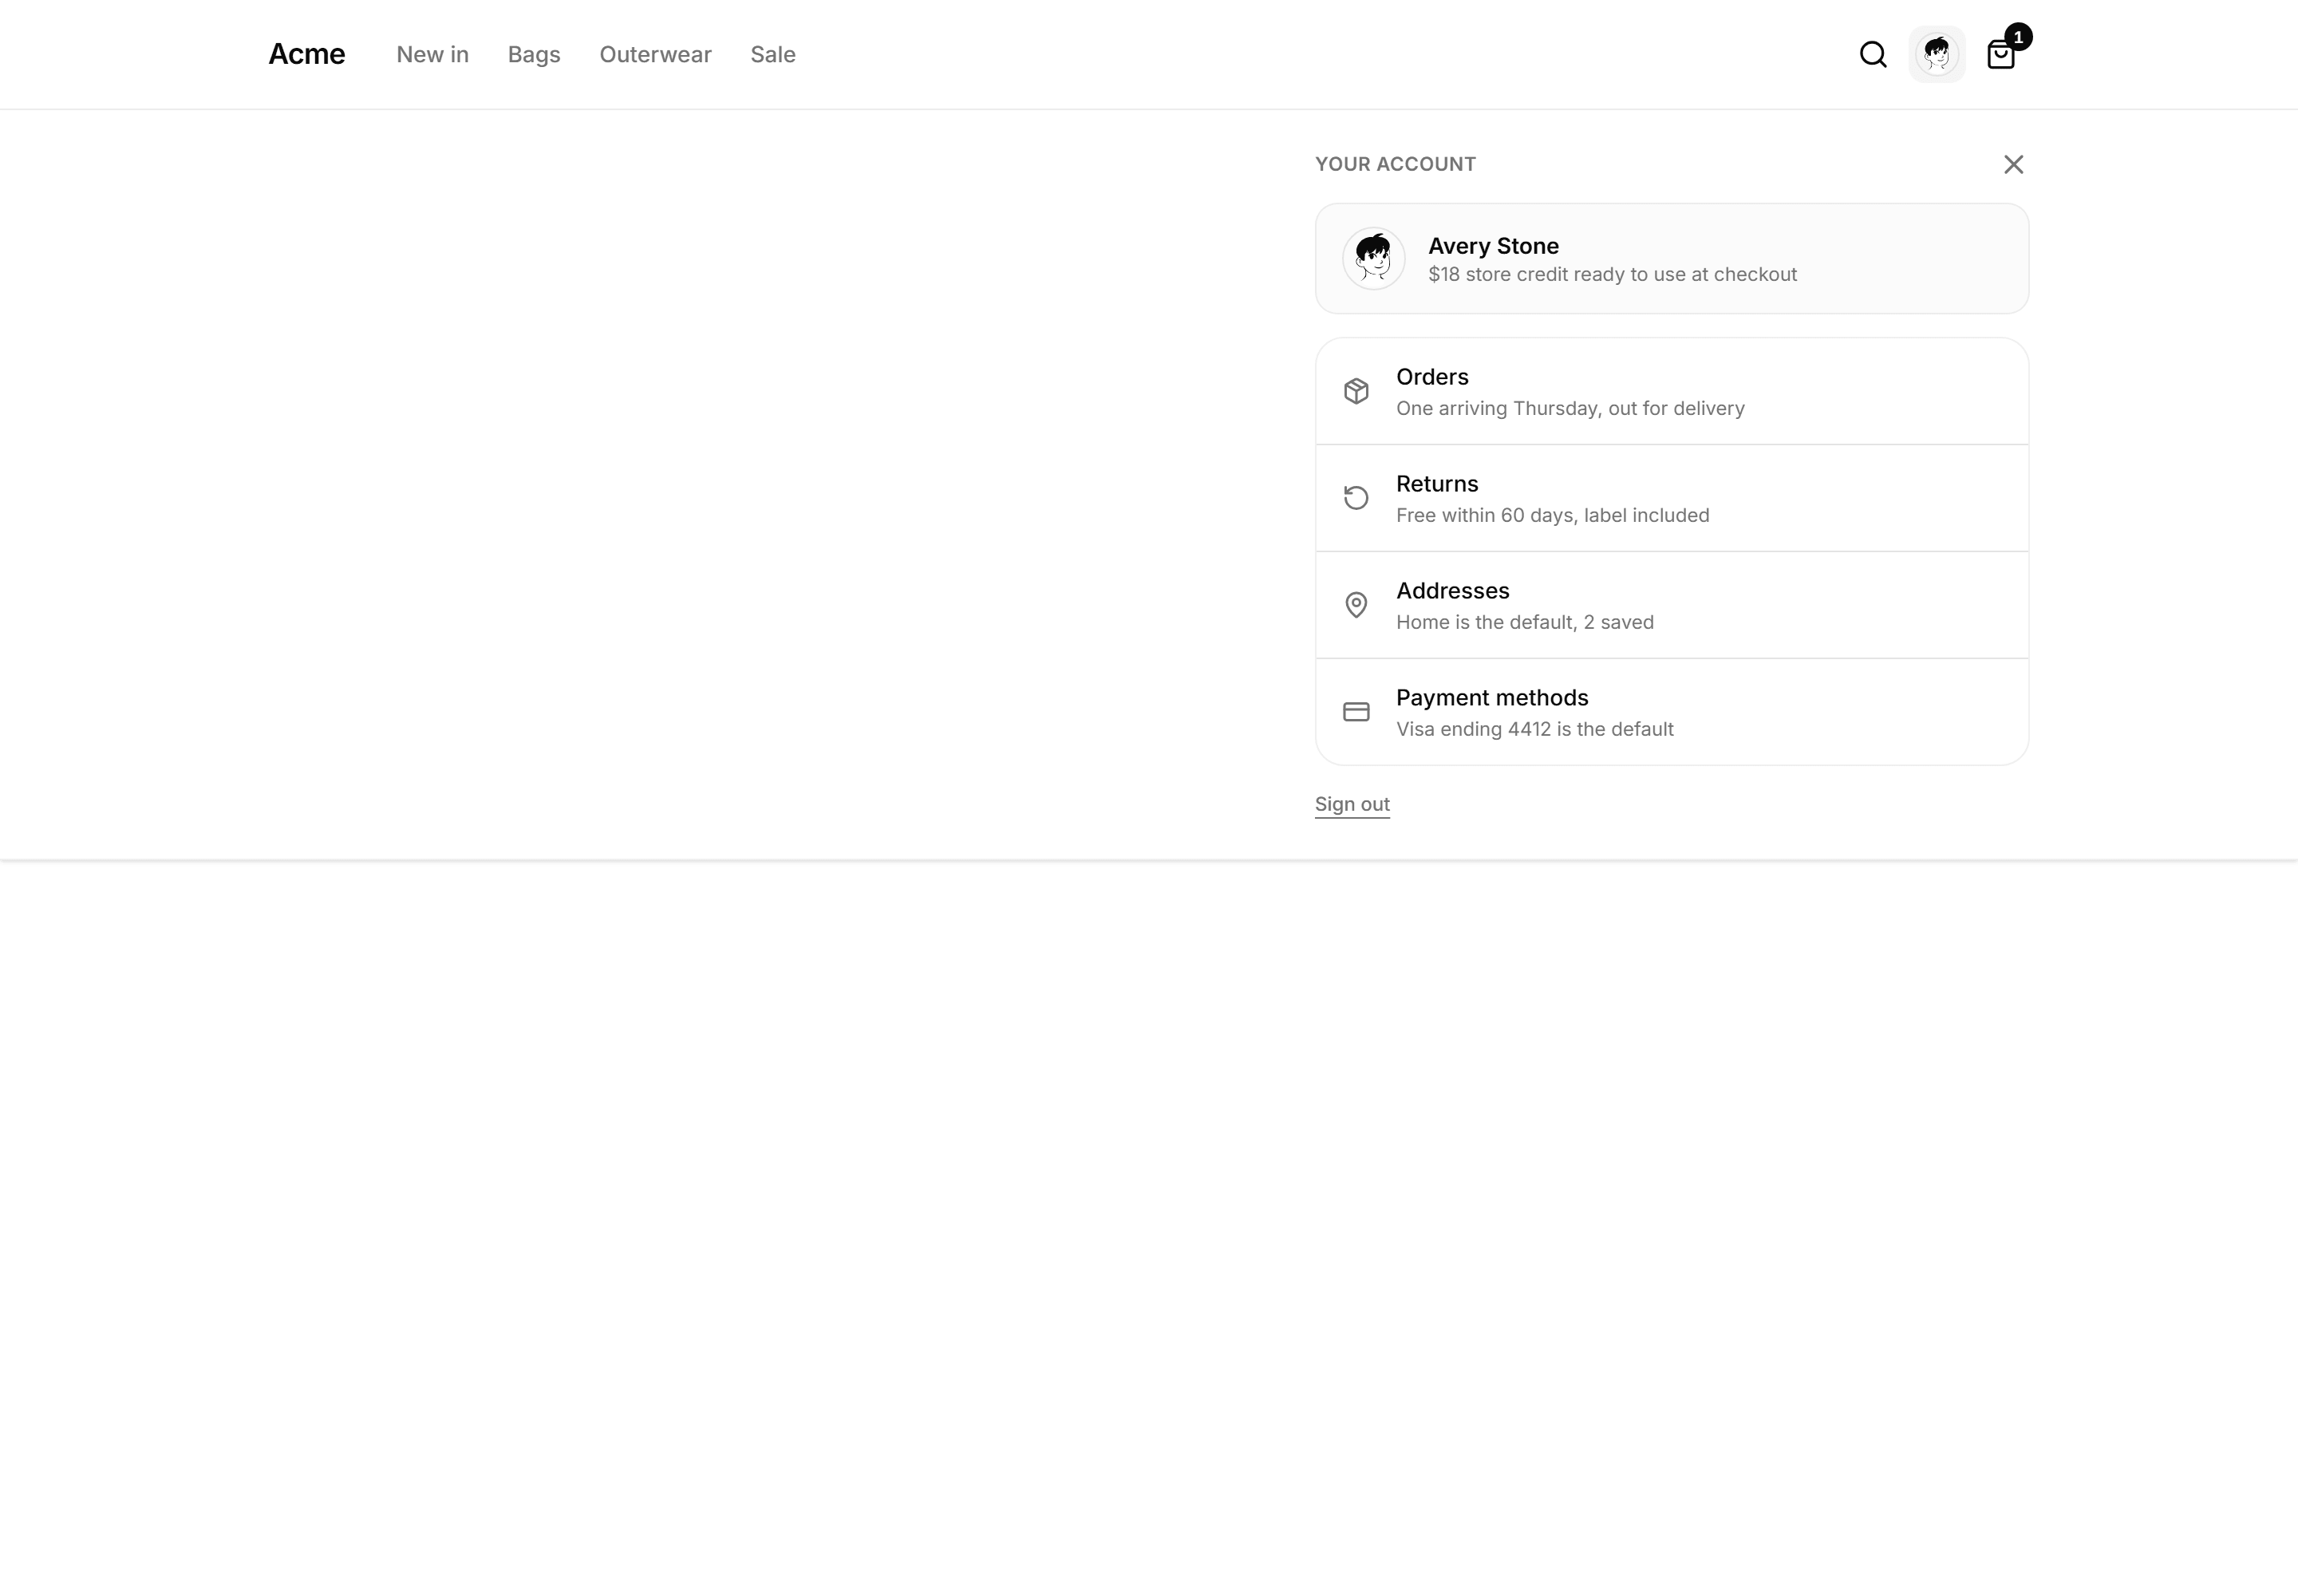Click the account avatar in header
2298x1596 pixels.
[x=1937, y=54]
